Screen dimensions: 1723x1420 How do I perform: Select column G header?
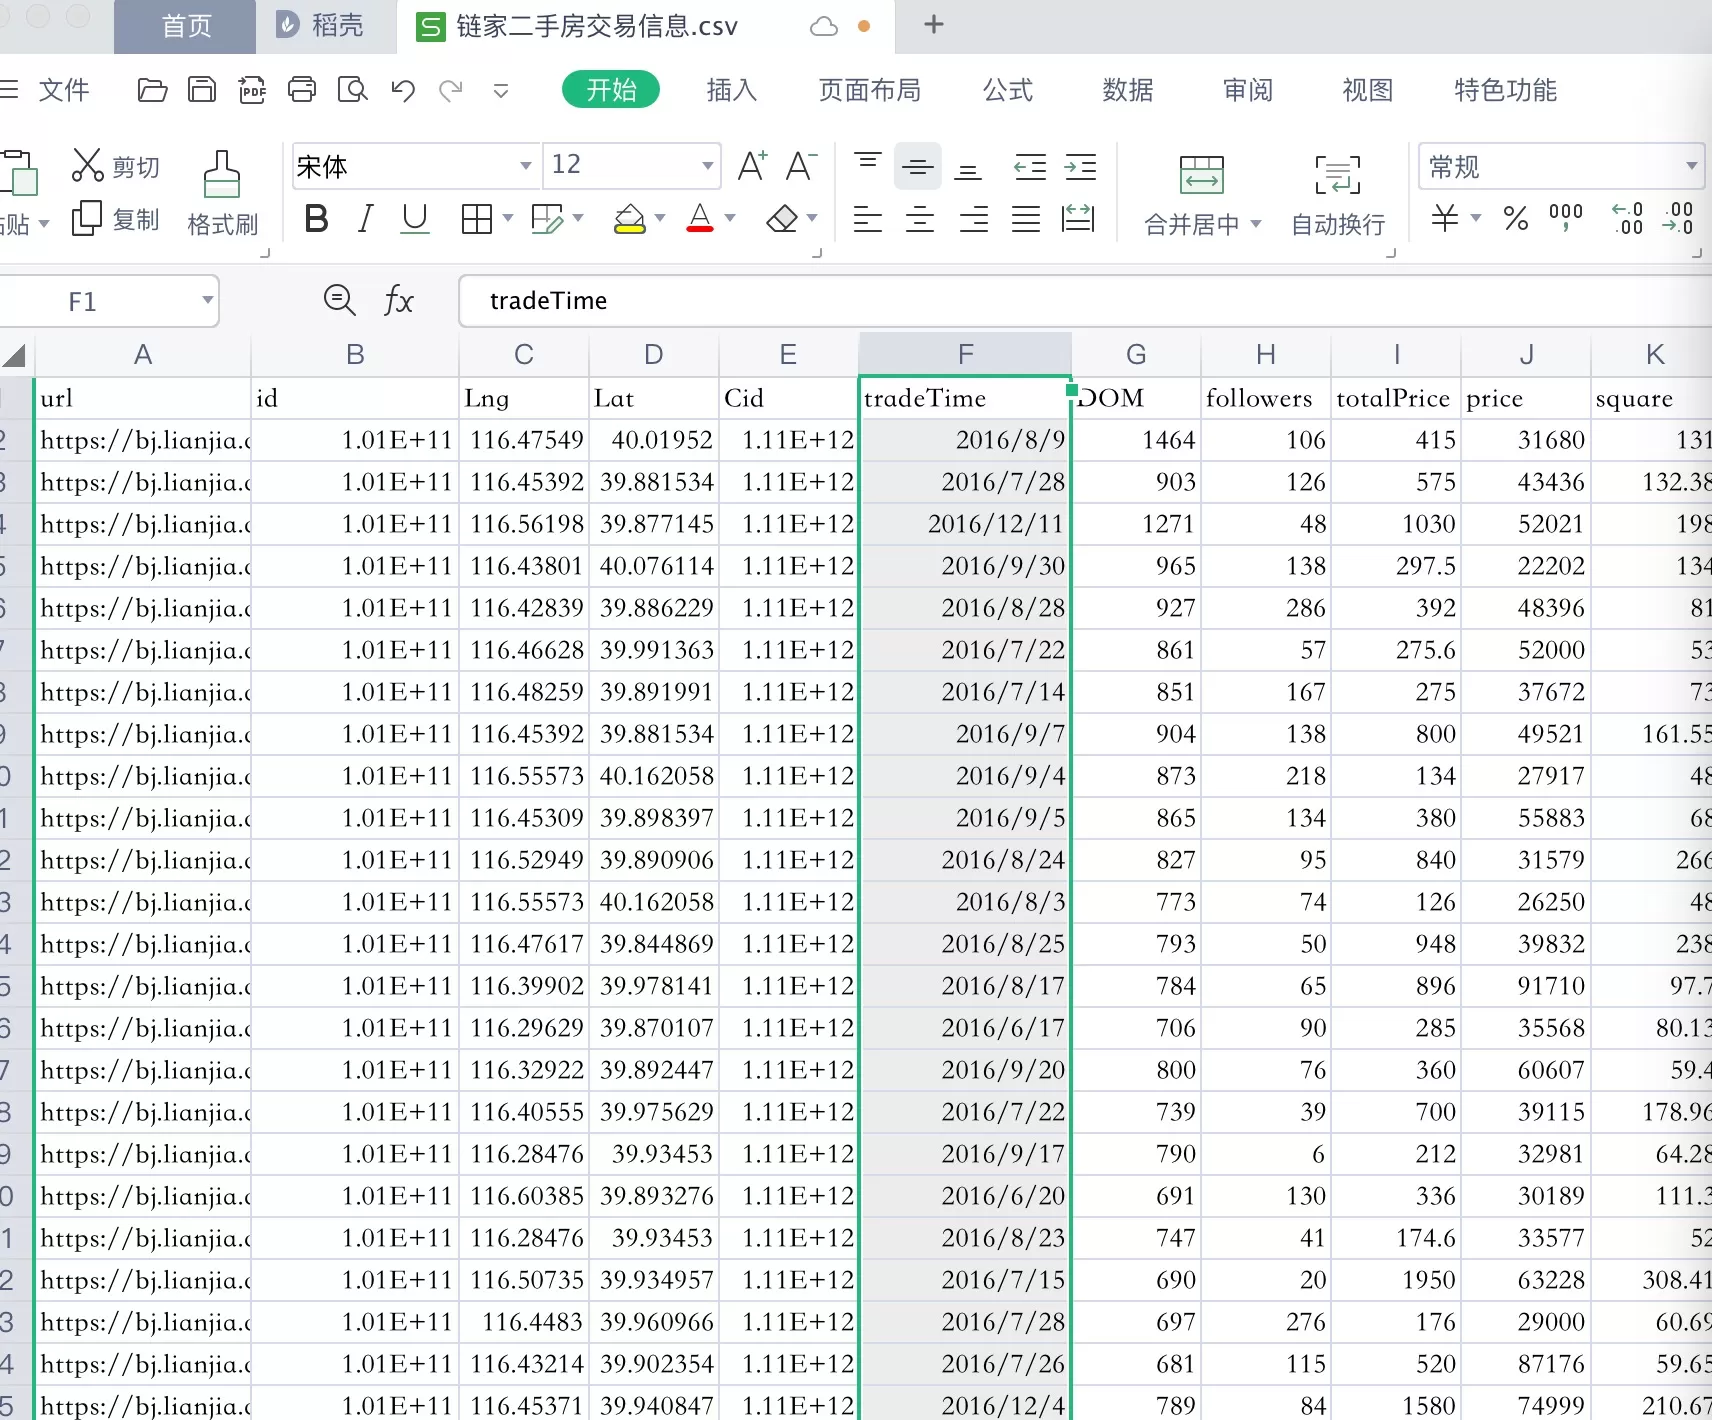point(1135,355)
